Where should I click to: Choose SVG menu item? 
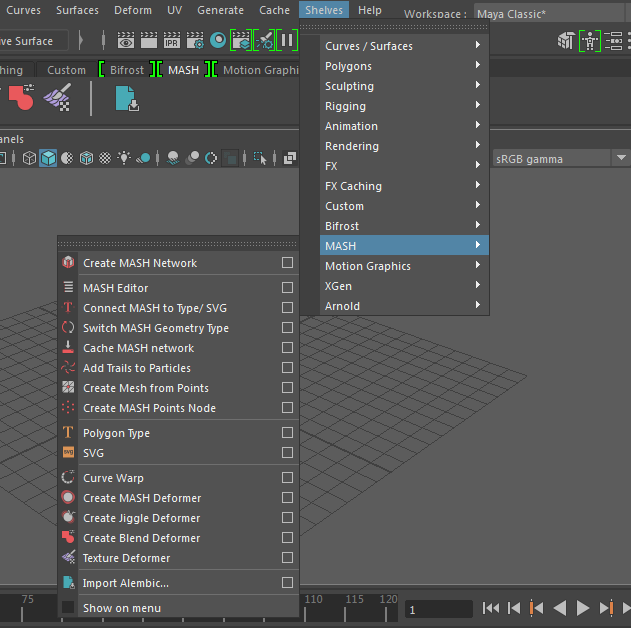tap(178, 453)
